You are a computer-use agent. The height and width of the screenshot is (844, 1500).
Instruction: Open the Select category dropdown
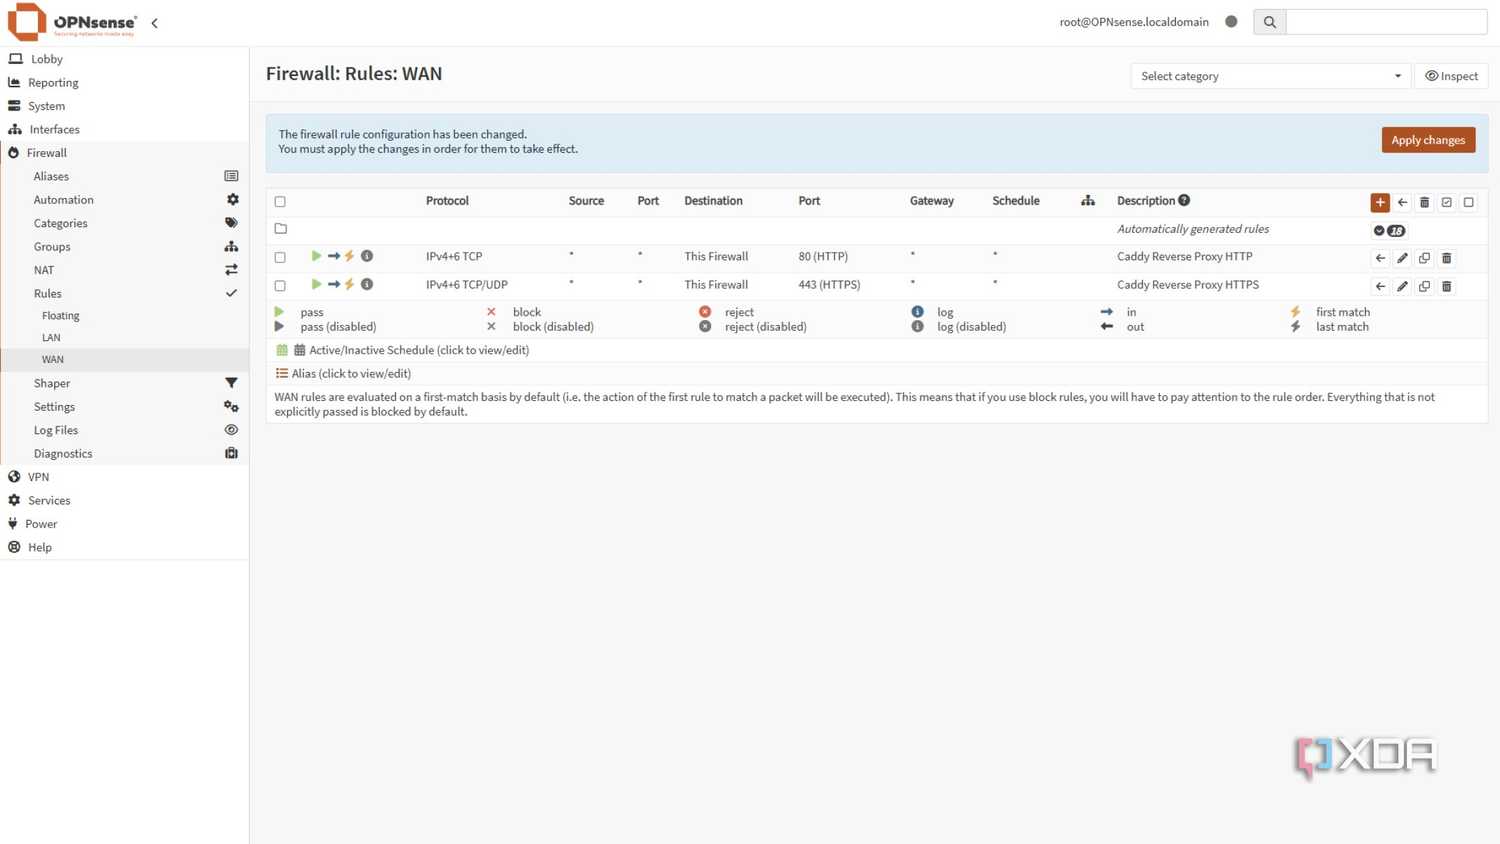pyautogui.click(x=1270, y=76)
